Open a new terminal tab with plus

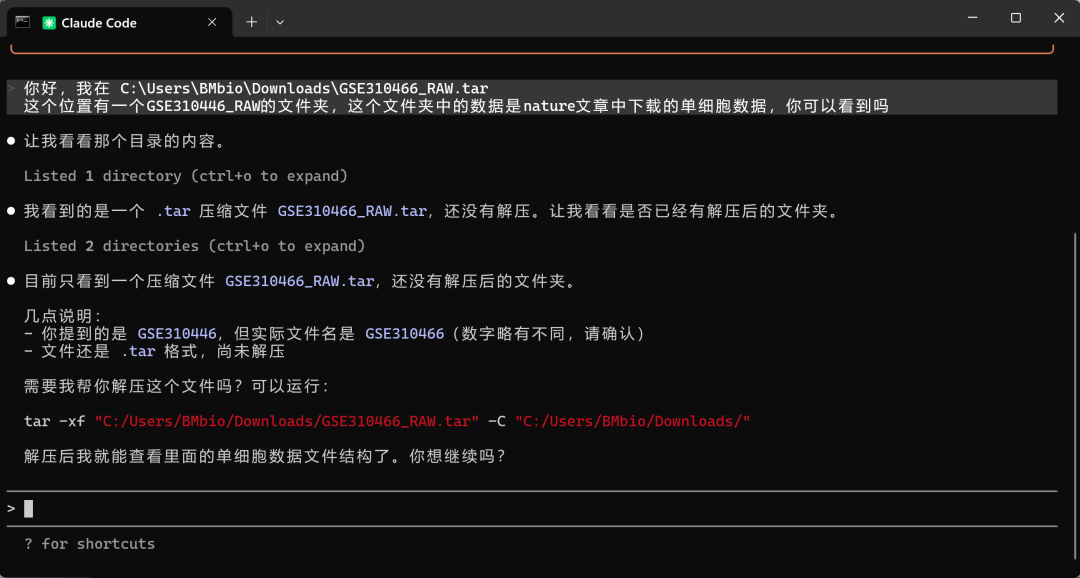tap(251, 22)
